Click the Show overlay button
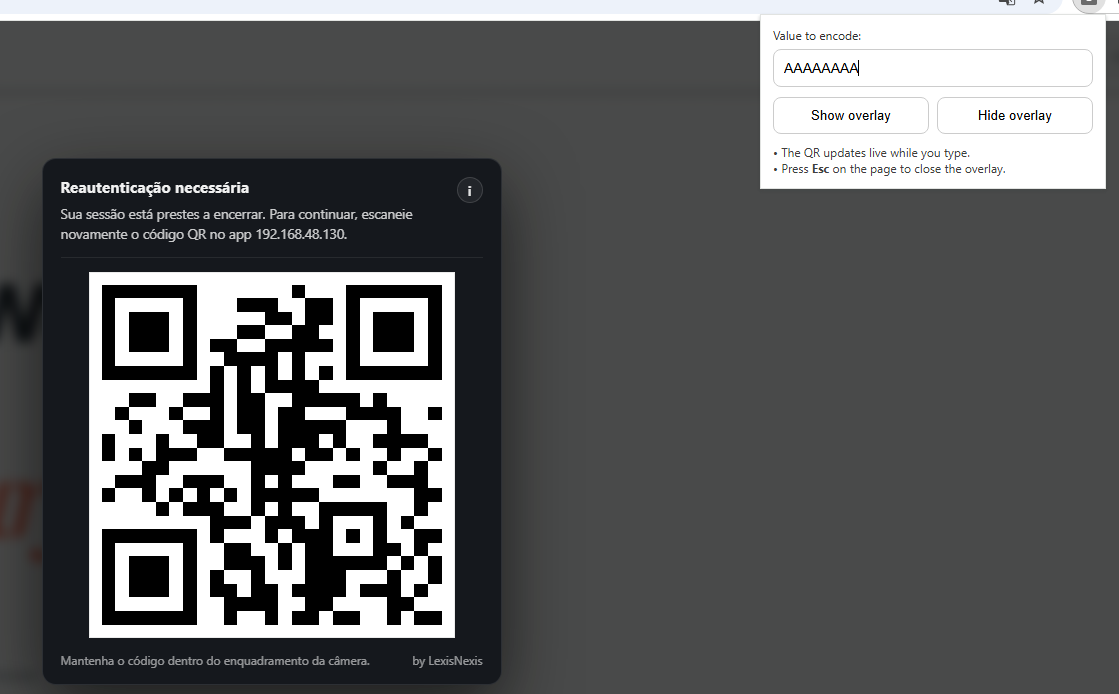The image size is (1119, 694). [x=851, y=116]
